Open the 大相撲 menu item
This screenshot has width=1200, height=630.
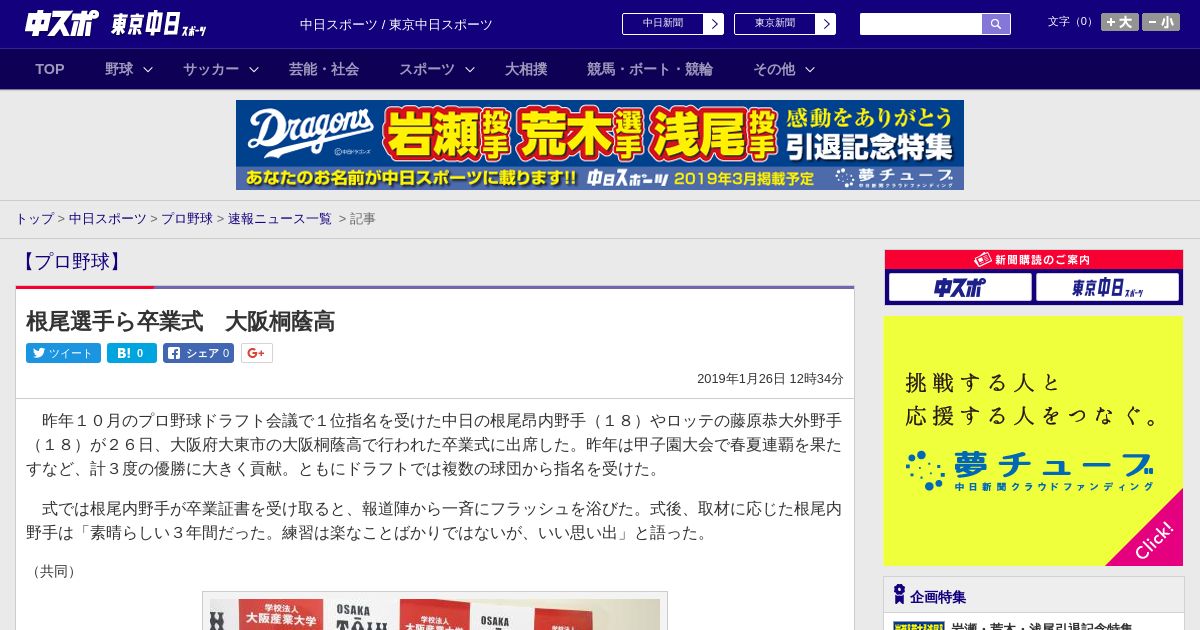tap(526, 69)
